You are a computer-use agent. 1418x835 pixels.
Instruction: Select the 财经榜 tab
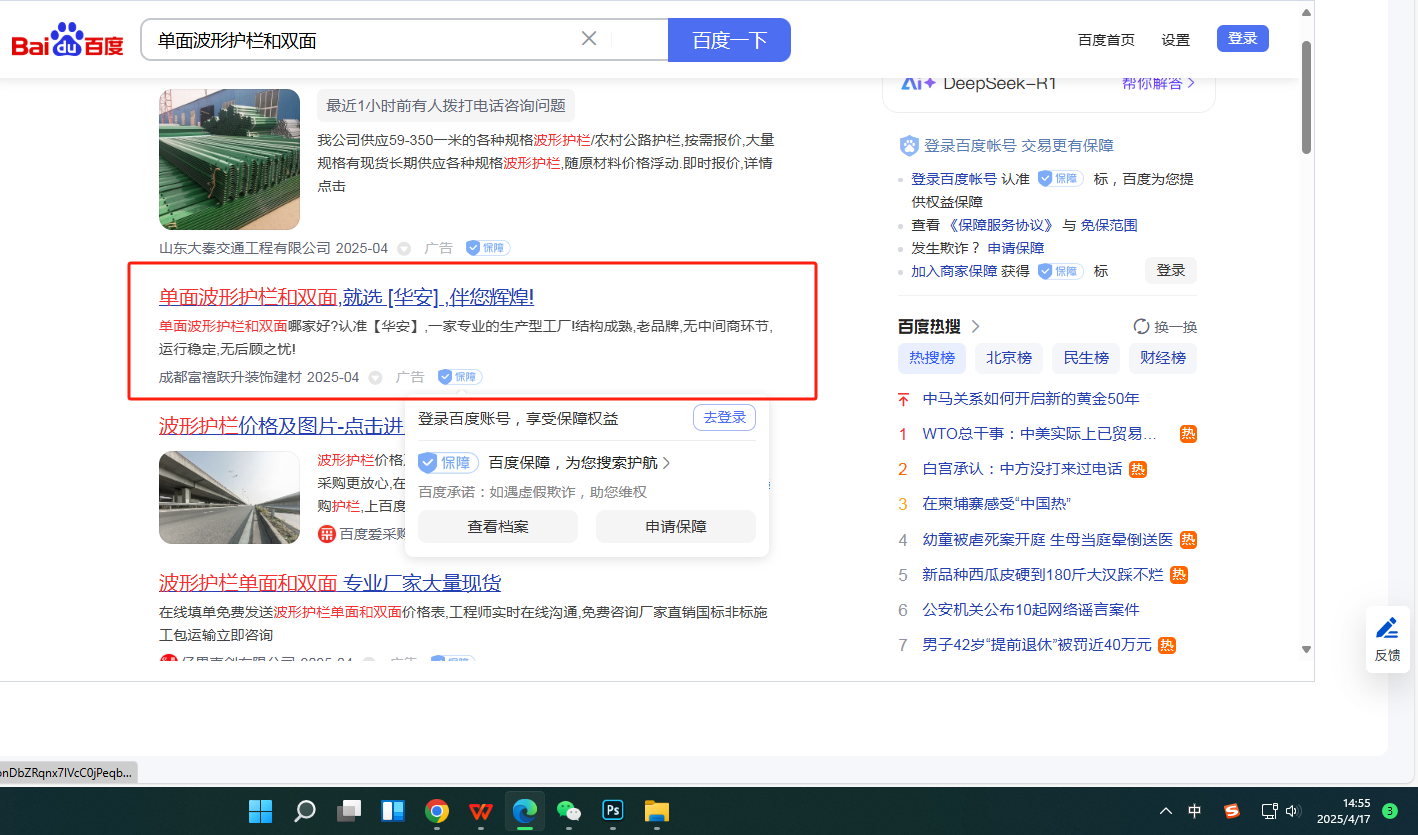1163,358
